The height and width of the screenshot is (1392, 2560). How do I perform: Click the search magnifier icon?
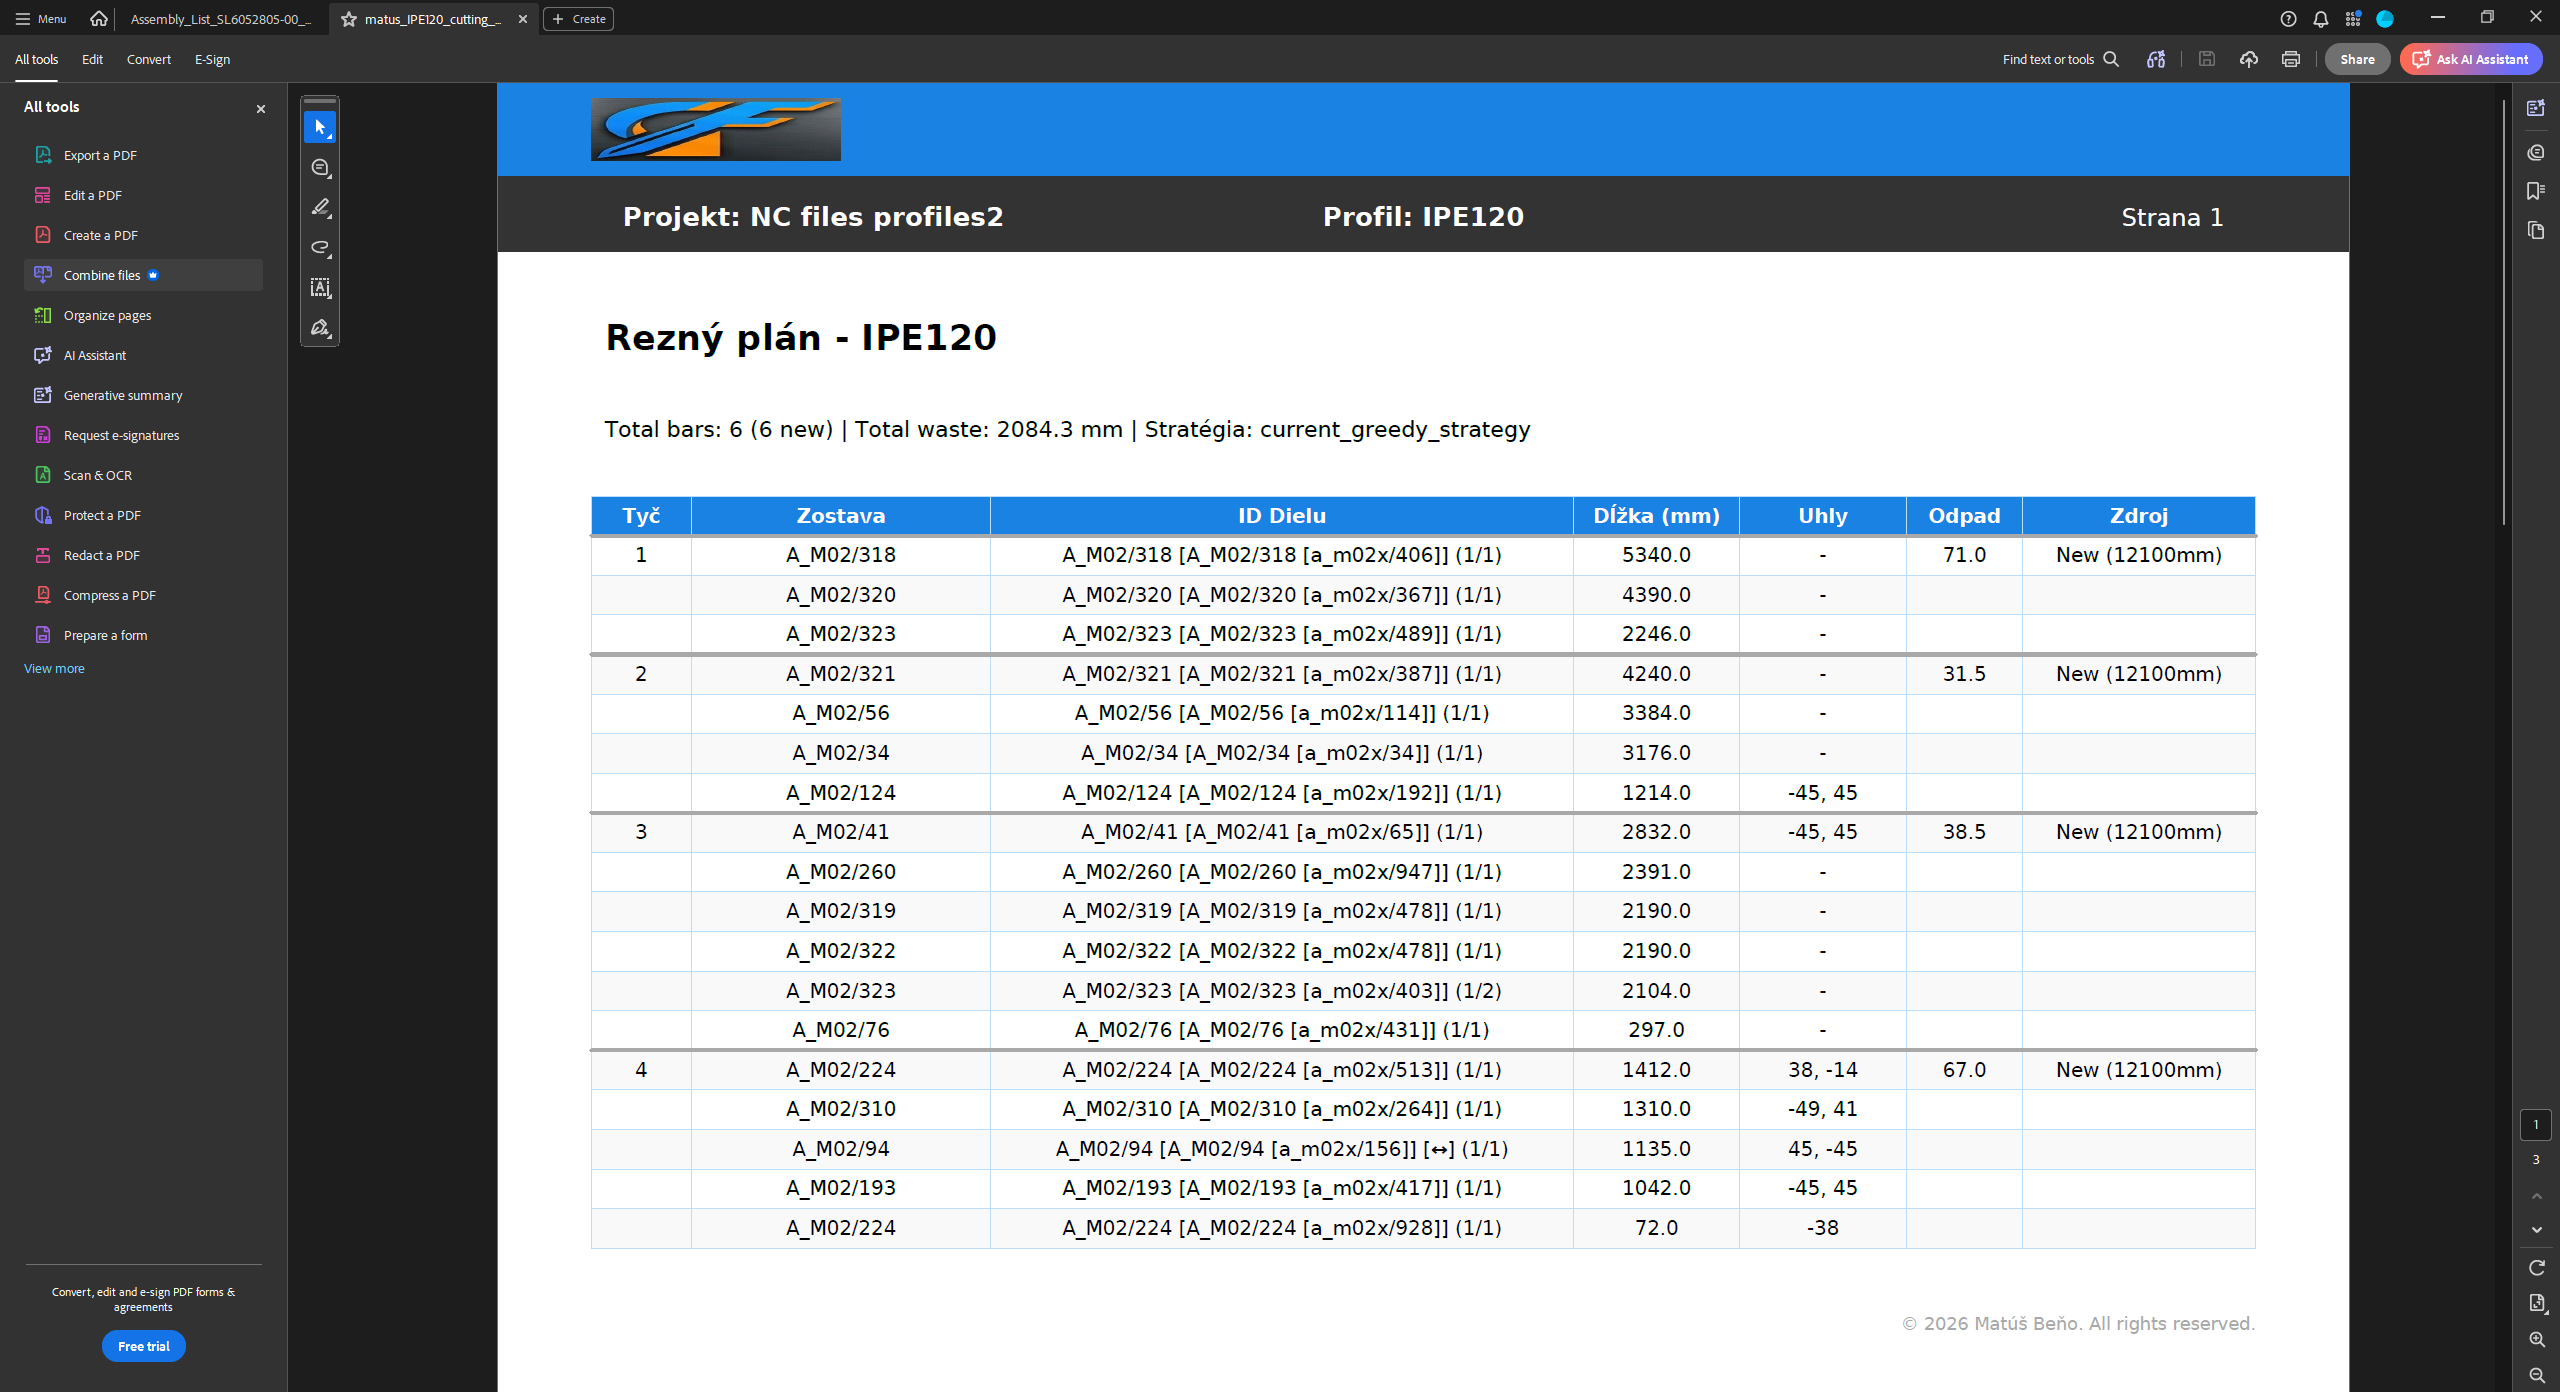2111,59
